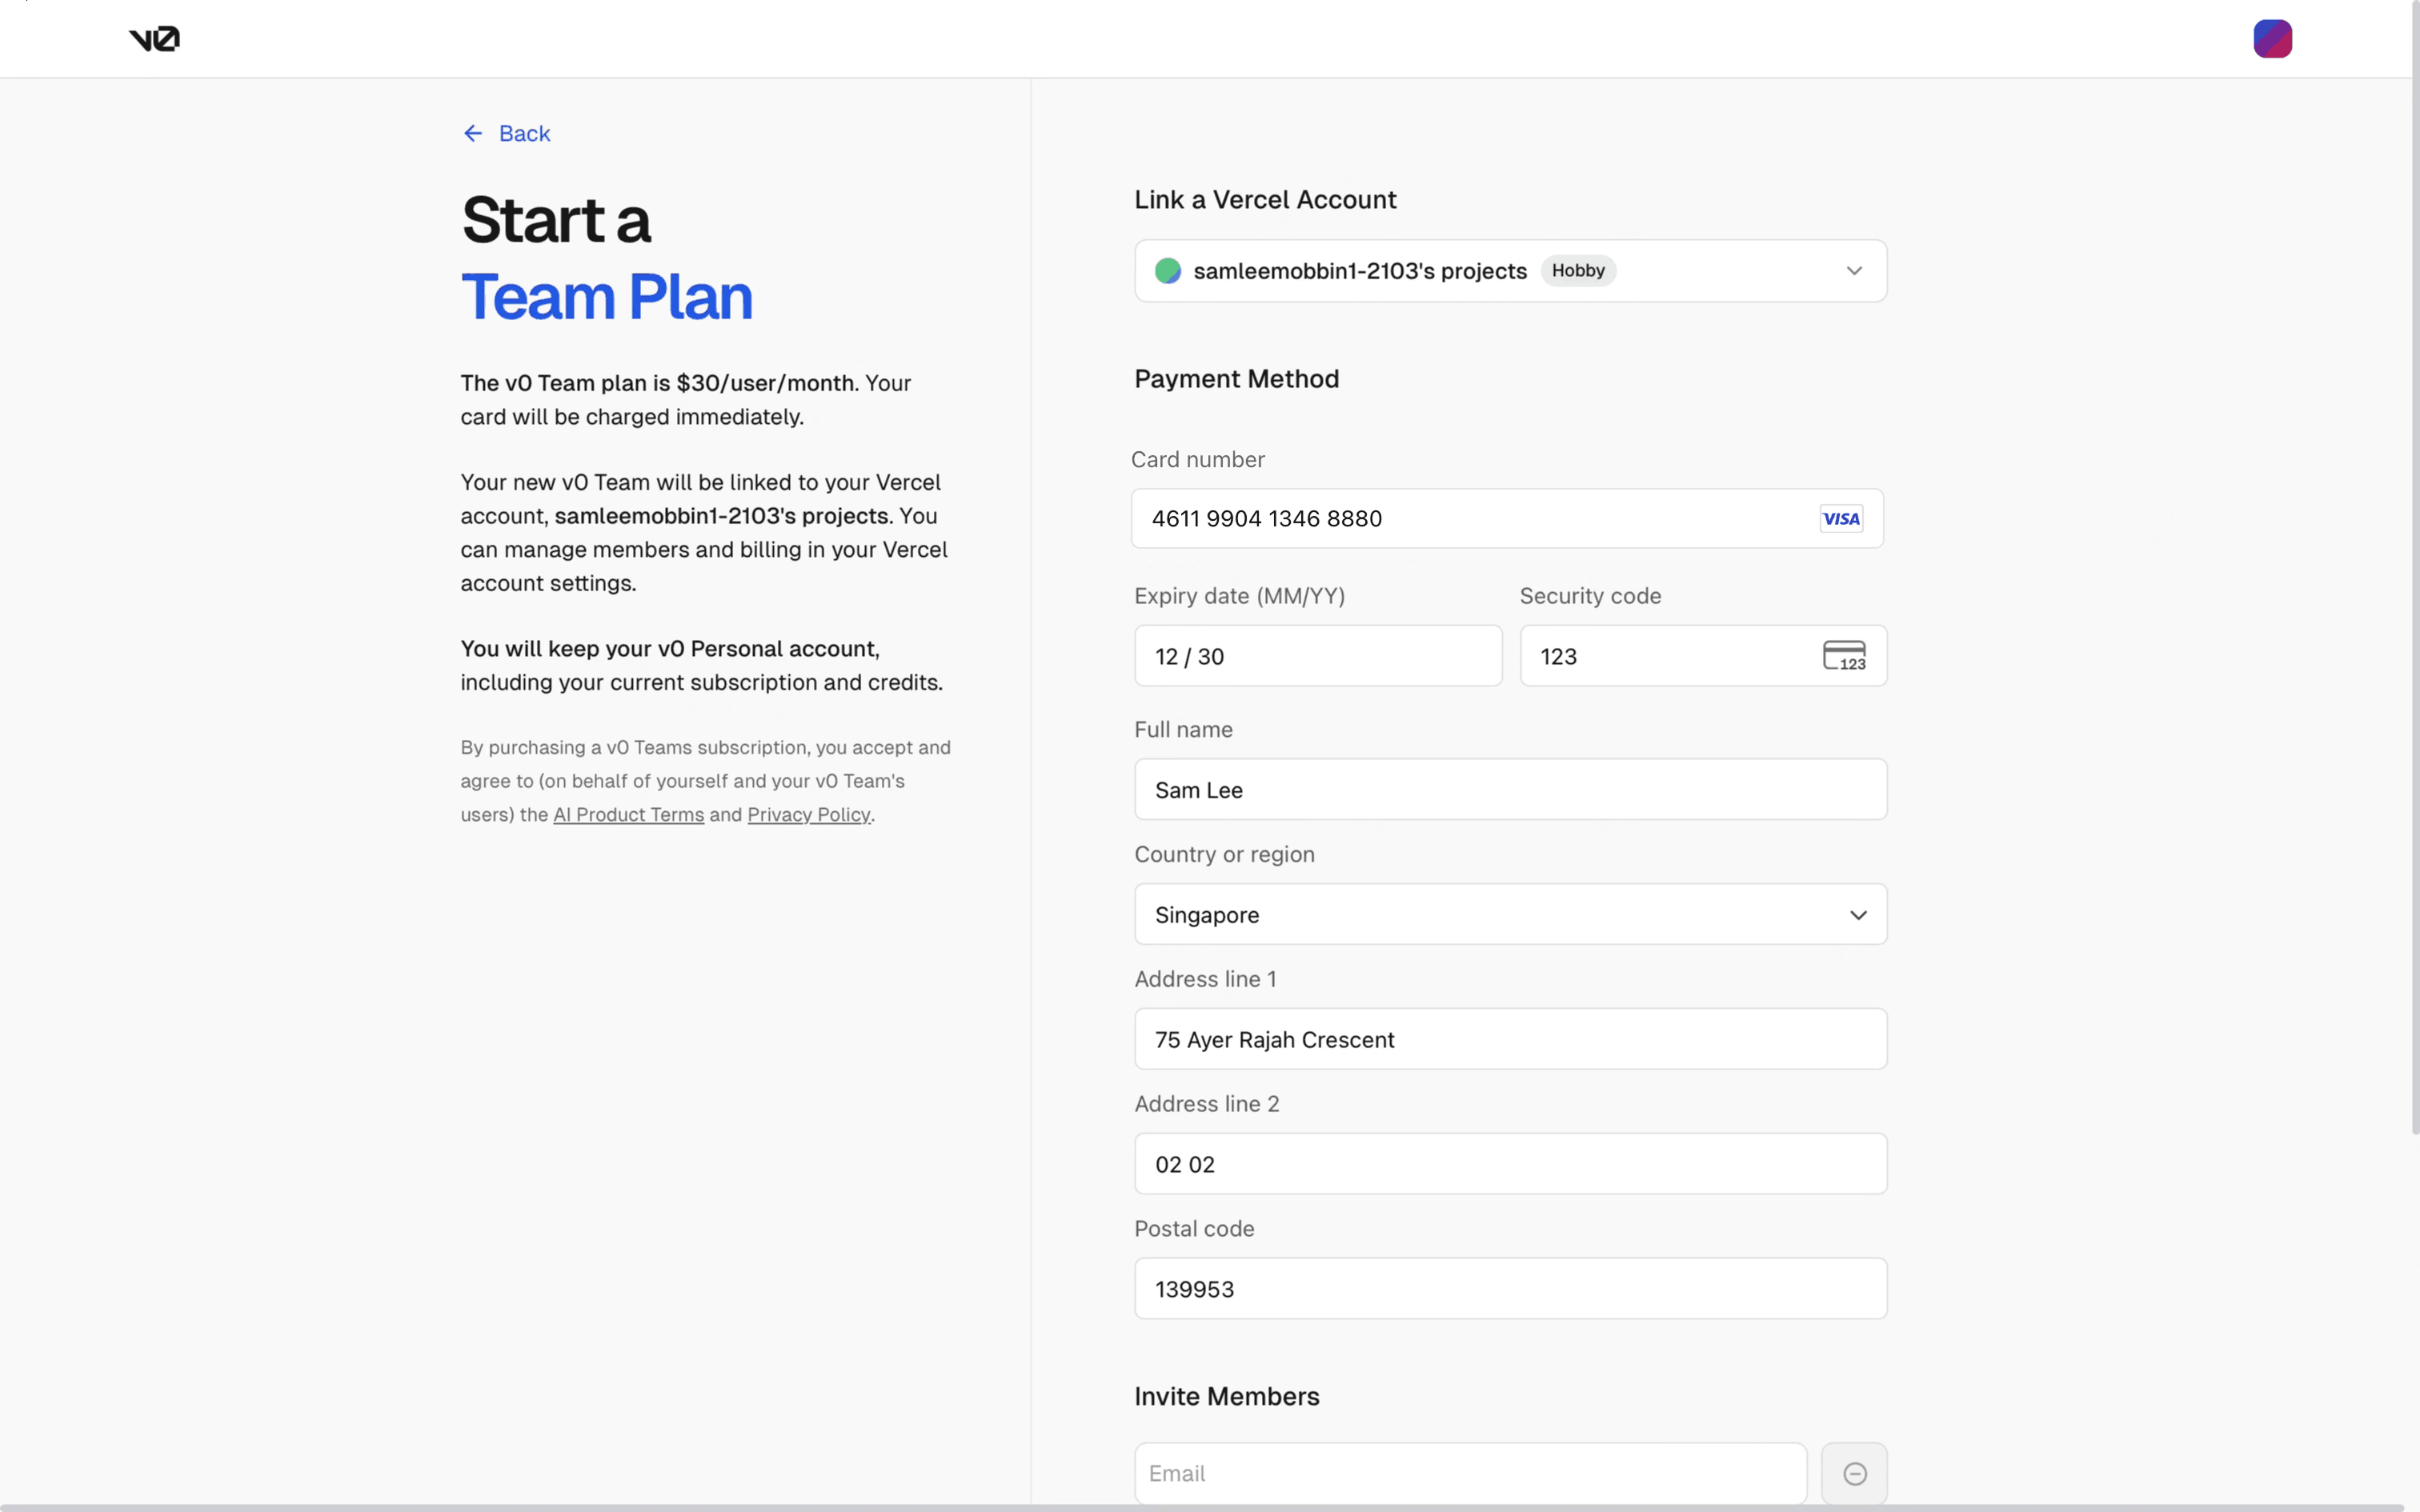The height and width of the screenshot is (1512, 2420).
Task: Click the Hobby plan badge
Action: [1577, 271]
